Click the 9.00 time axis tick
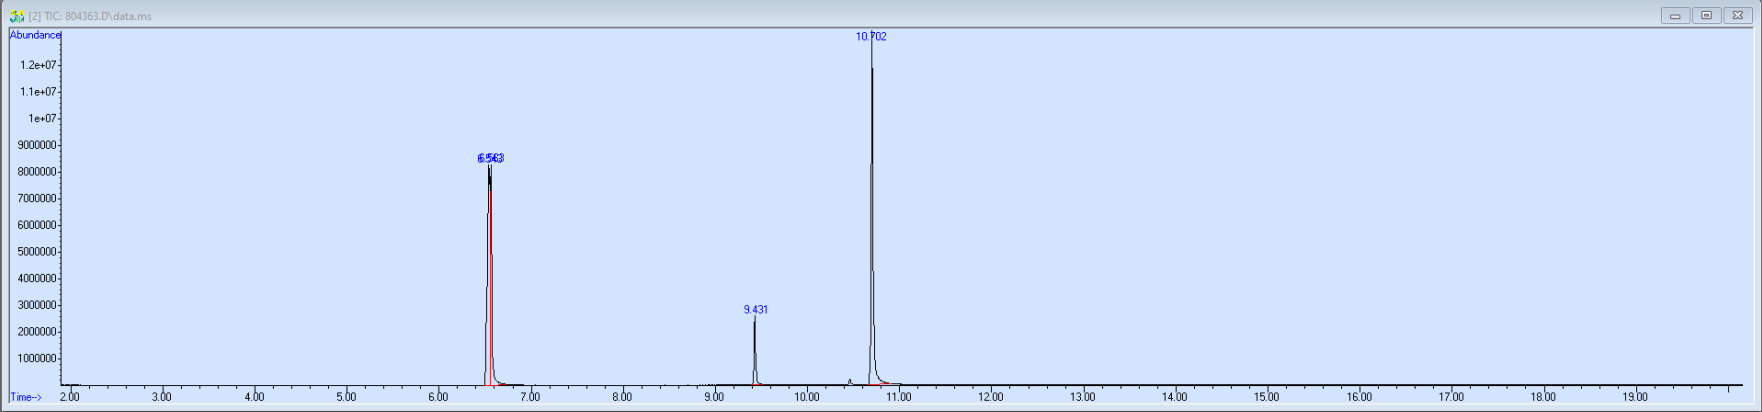The height and width of the screenshot is (412, 1762). pyautogui.click(x=714, y=397)
